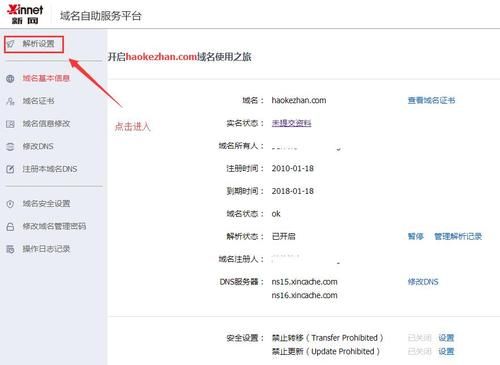
Task: Click the 查看域名证书 link
Action: pyautogui.click(x=431, y=100)
